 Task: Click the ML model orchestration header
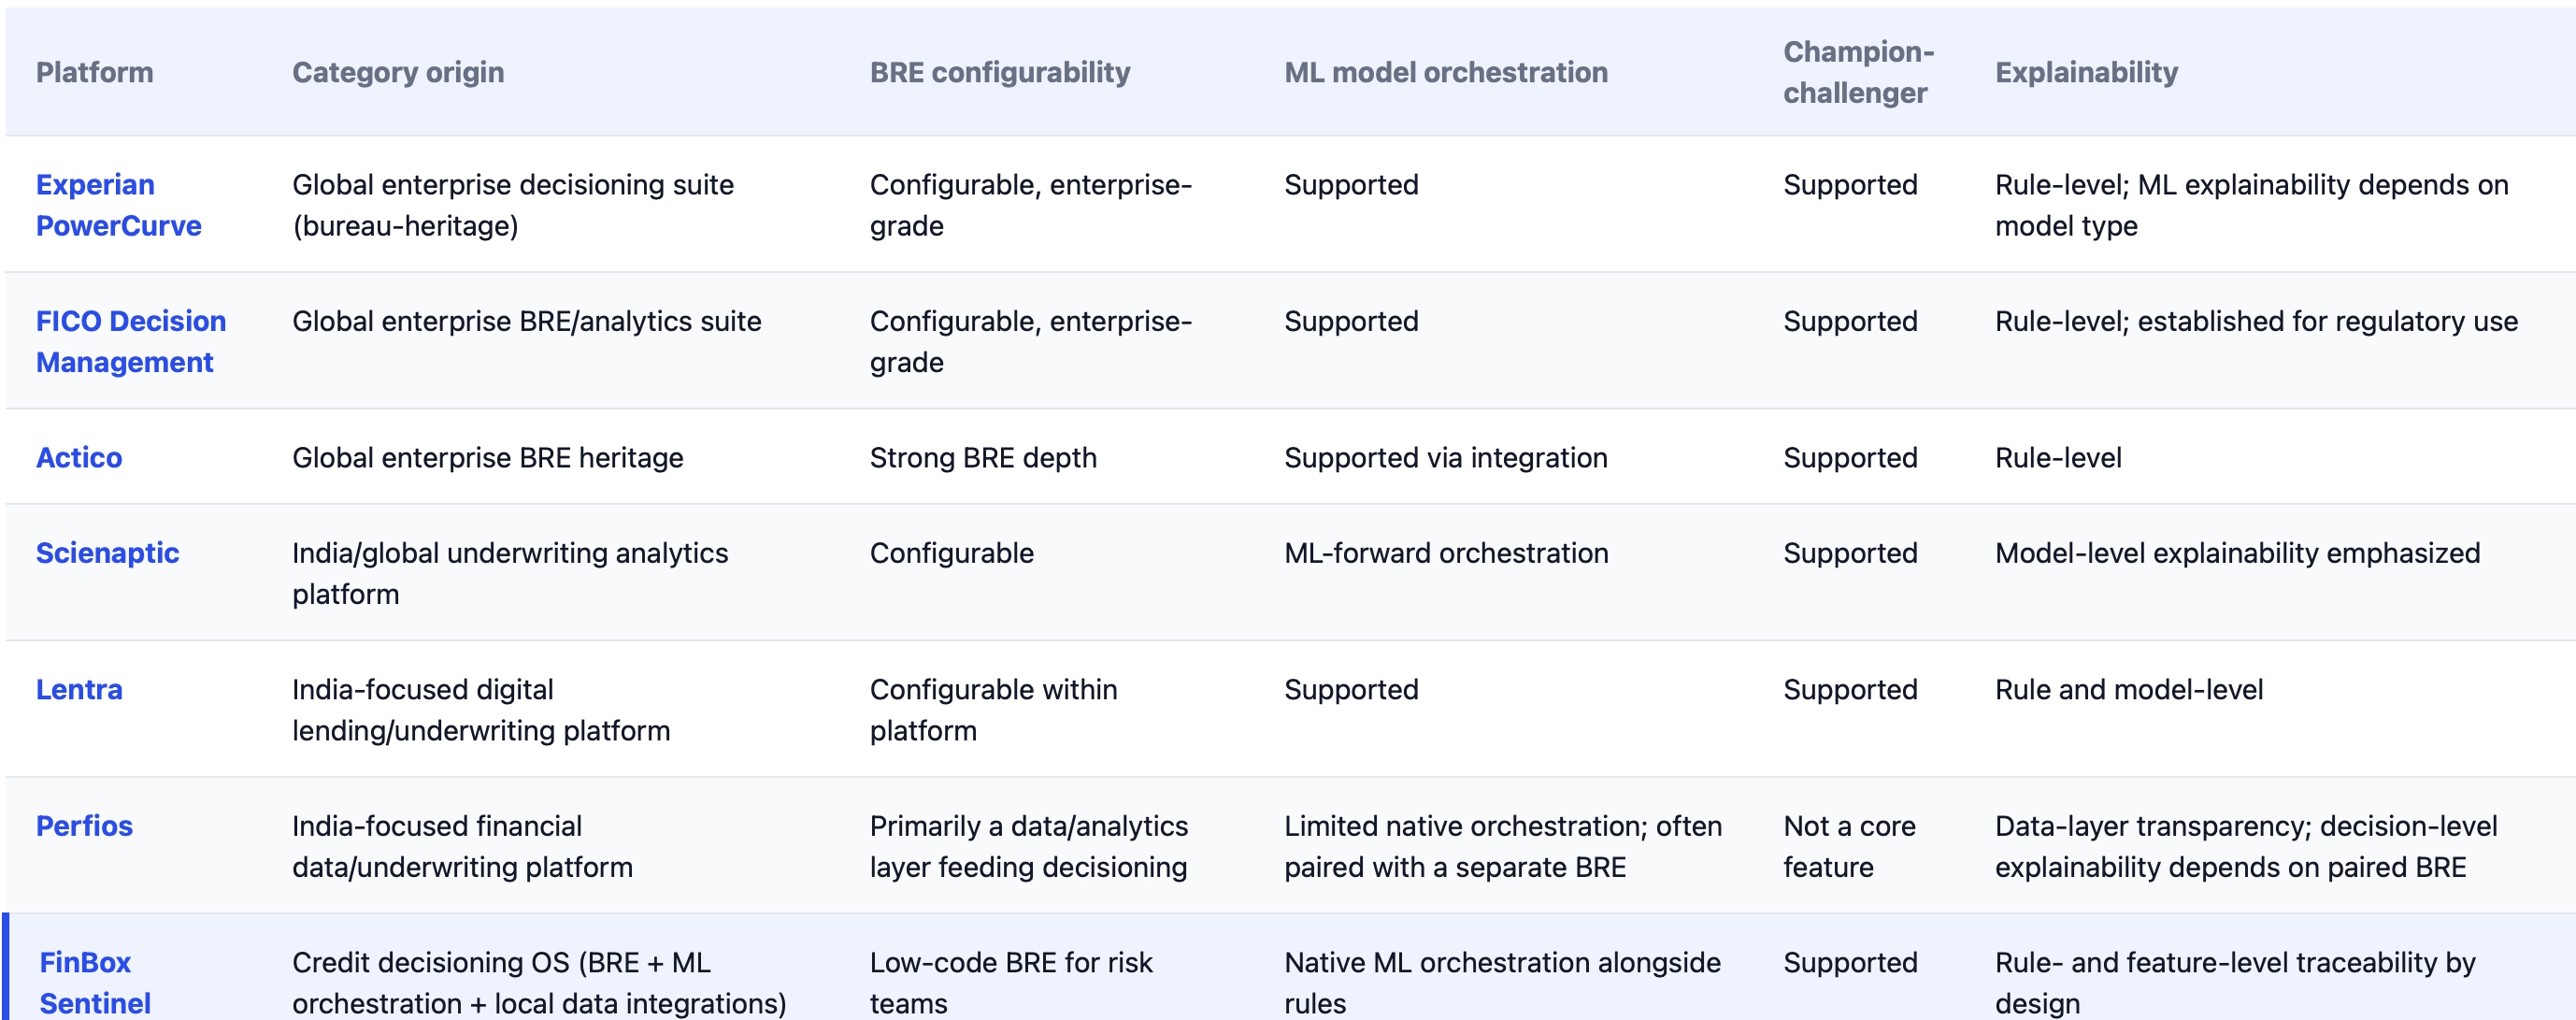1446,72
